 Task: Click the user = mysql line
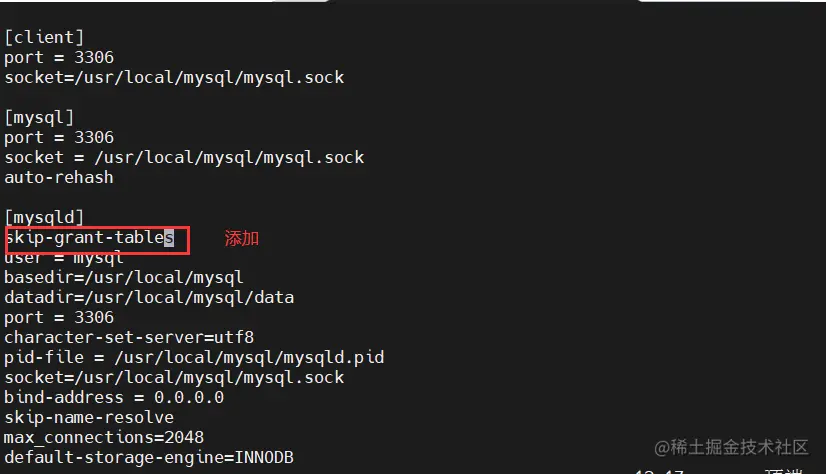[x=64, y=258]
